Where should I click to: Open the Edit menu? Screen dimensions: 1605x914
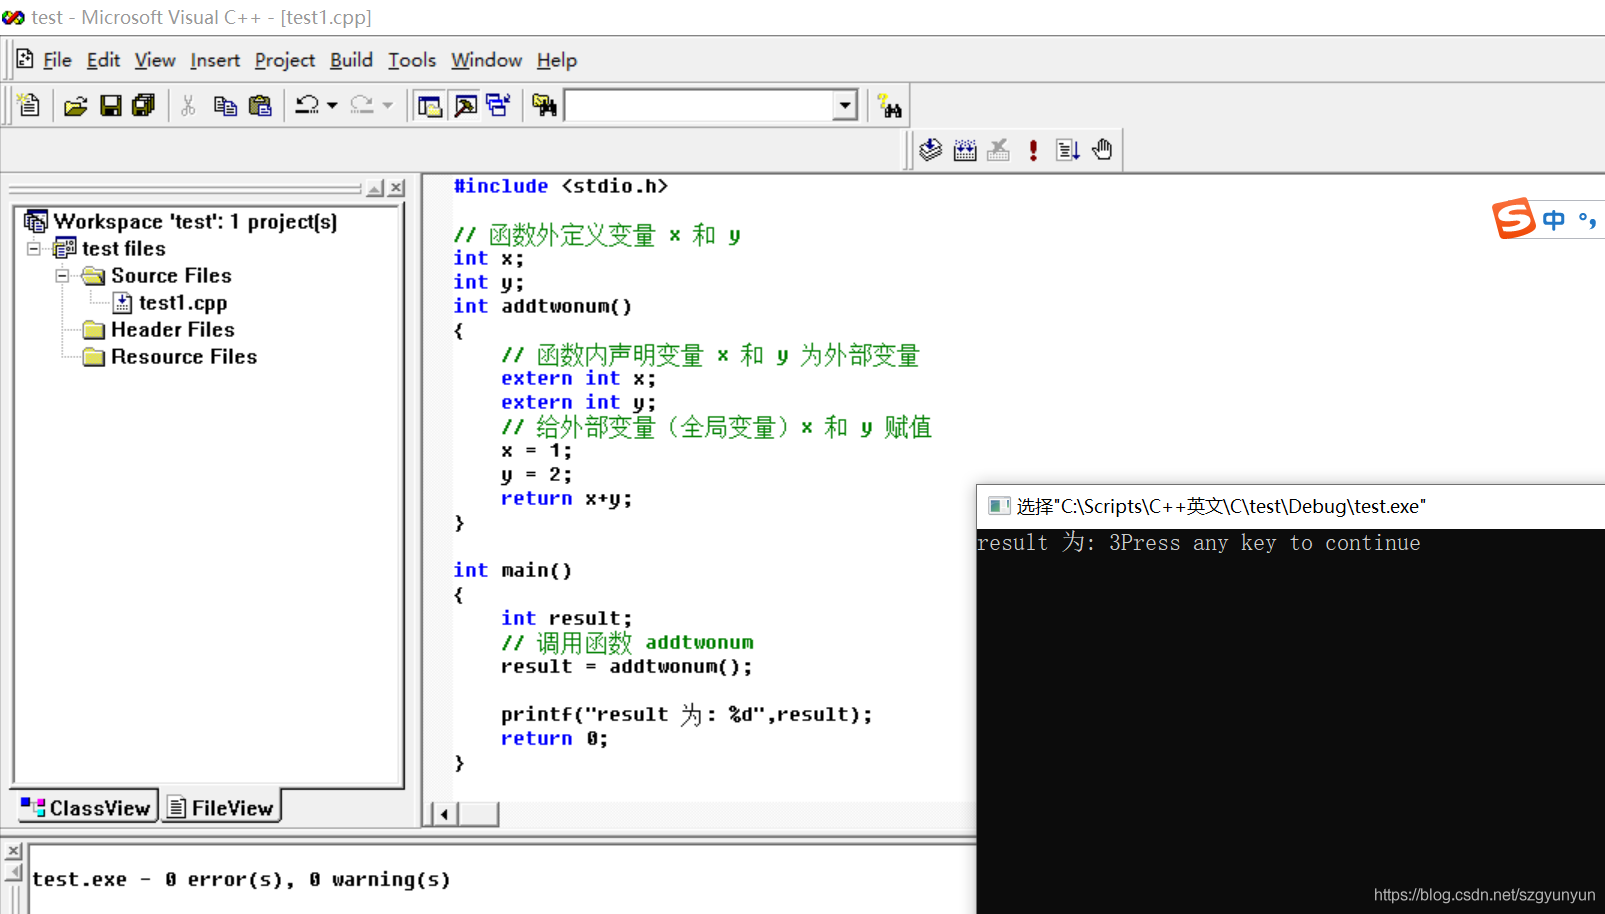[103, 60]
